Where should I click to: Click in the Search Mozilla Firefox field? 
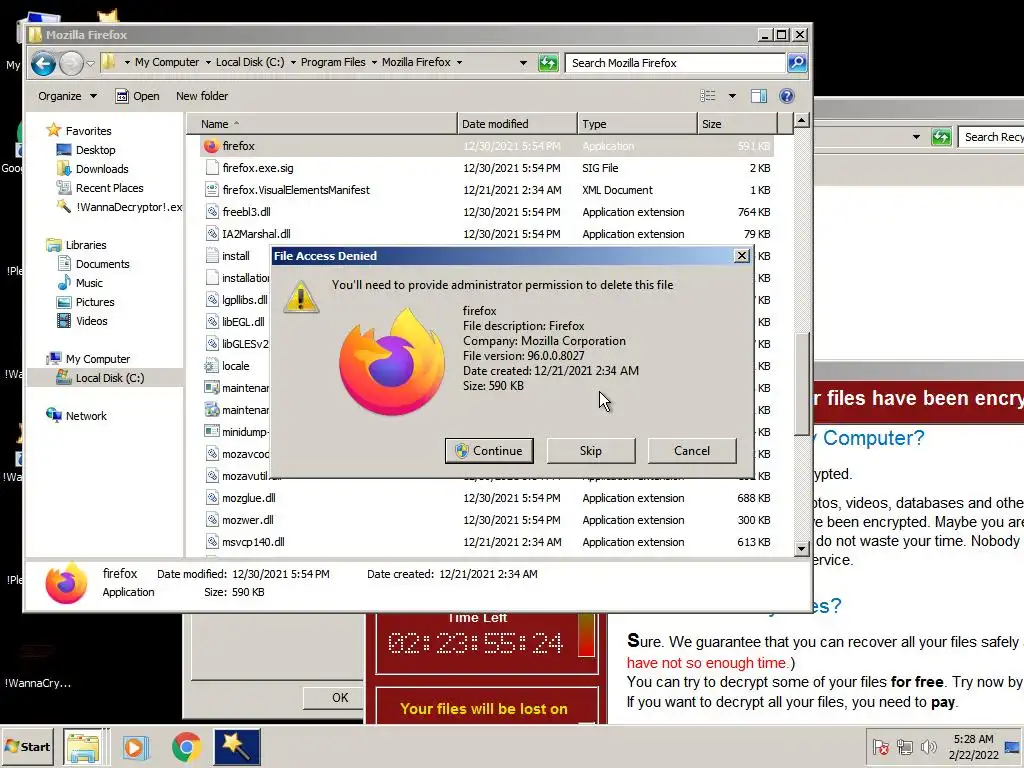675,63
